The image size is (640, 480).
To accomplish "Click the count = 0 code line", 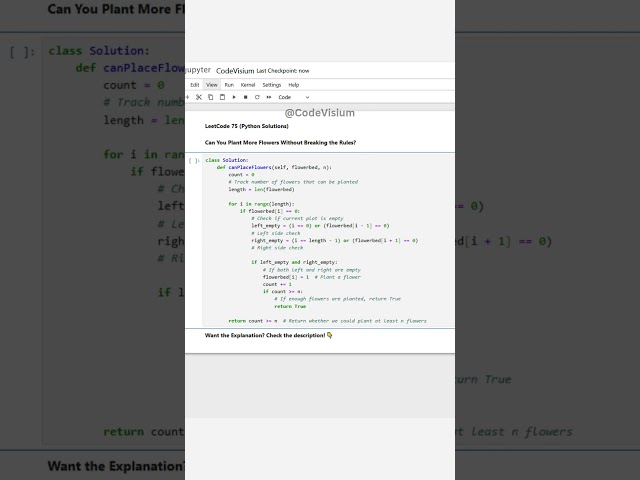I will (x=241, y=175).
